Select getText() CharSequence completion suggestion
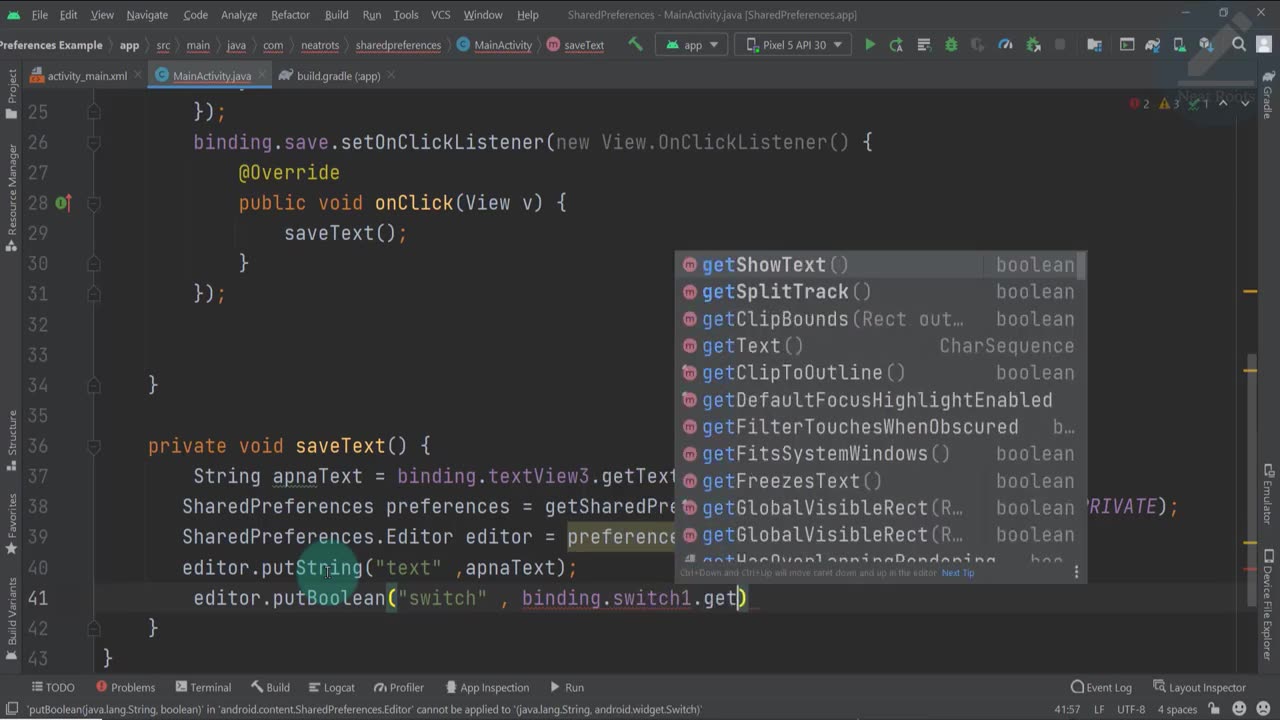This screenshot has height=720, width=1280. tap(880, 346)
